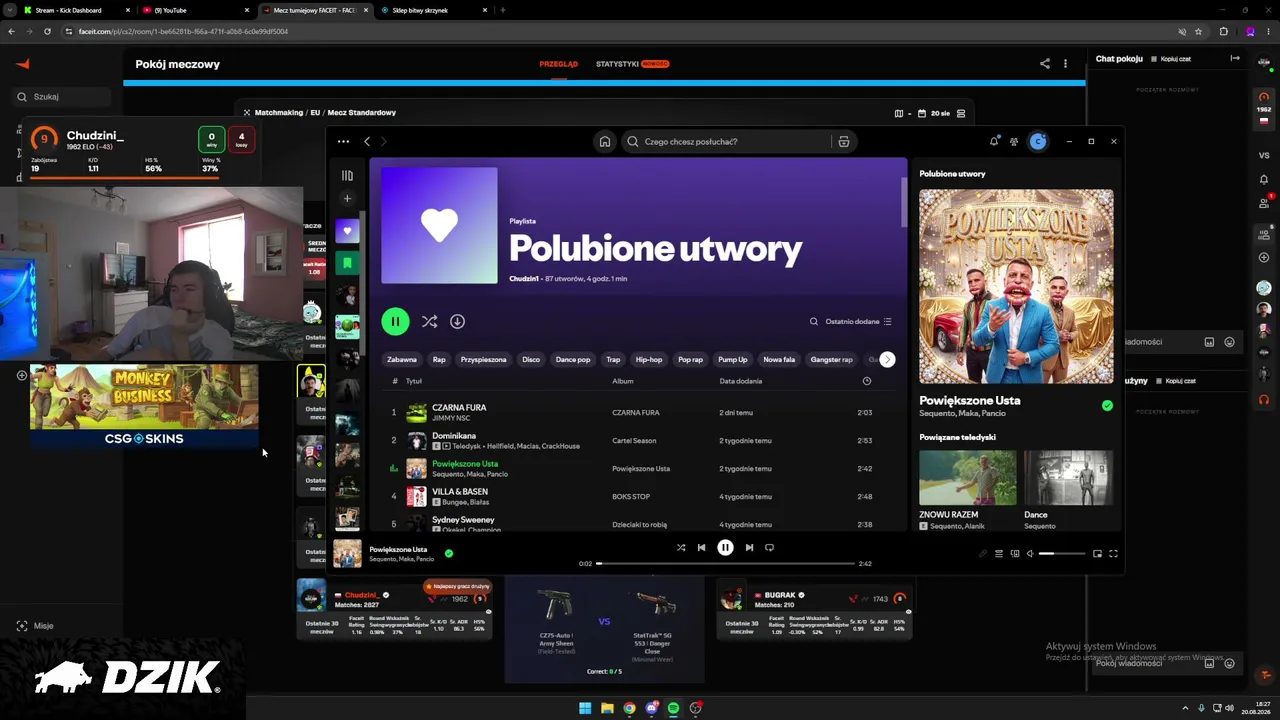Pause the track in bottom player bar
The image size is (1280, 720).
point(725,548)
